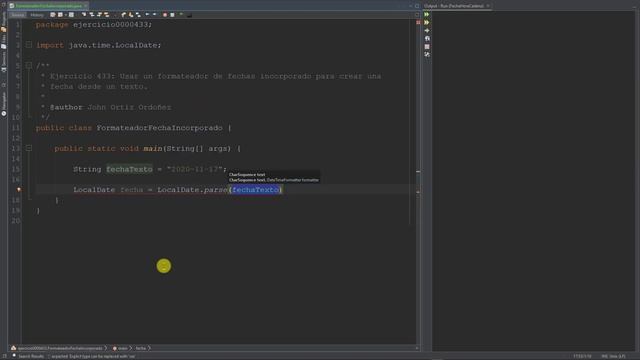
Task: Click the package name ejercicio0000433
Action: [x=111, y=24]
